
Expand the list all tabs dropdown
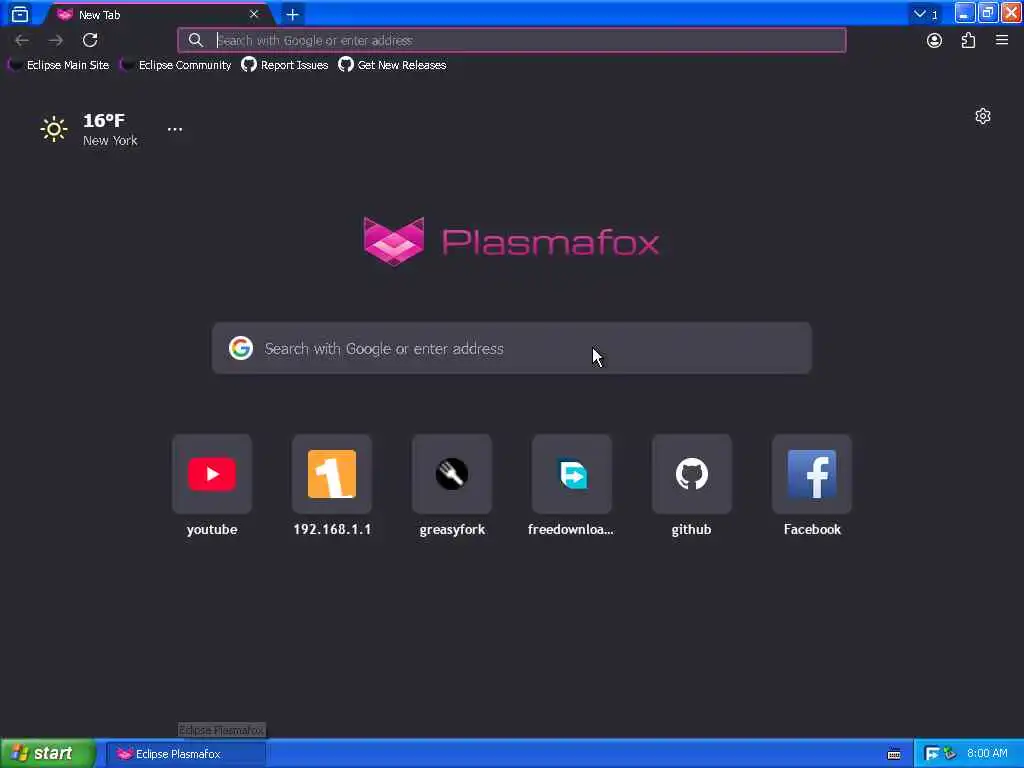925,14
